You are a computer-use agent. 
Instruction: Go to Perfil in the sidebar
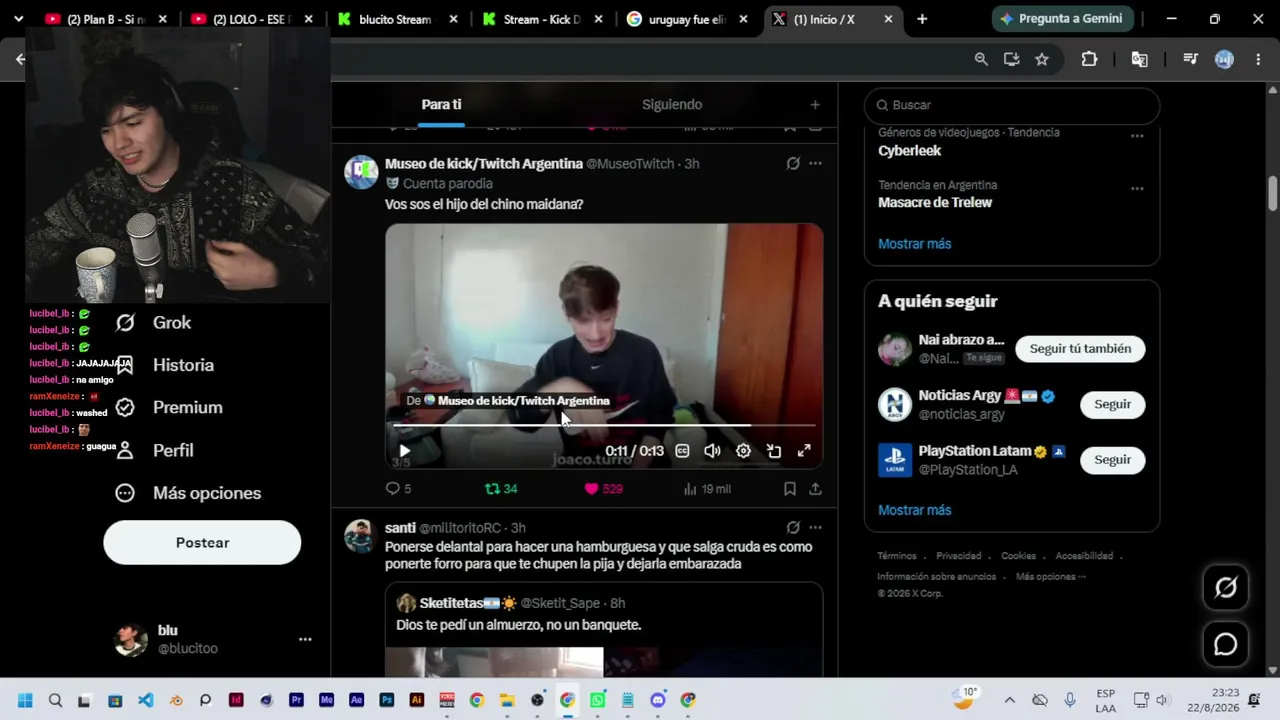(154, 451)
